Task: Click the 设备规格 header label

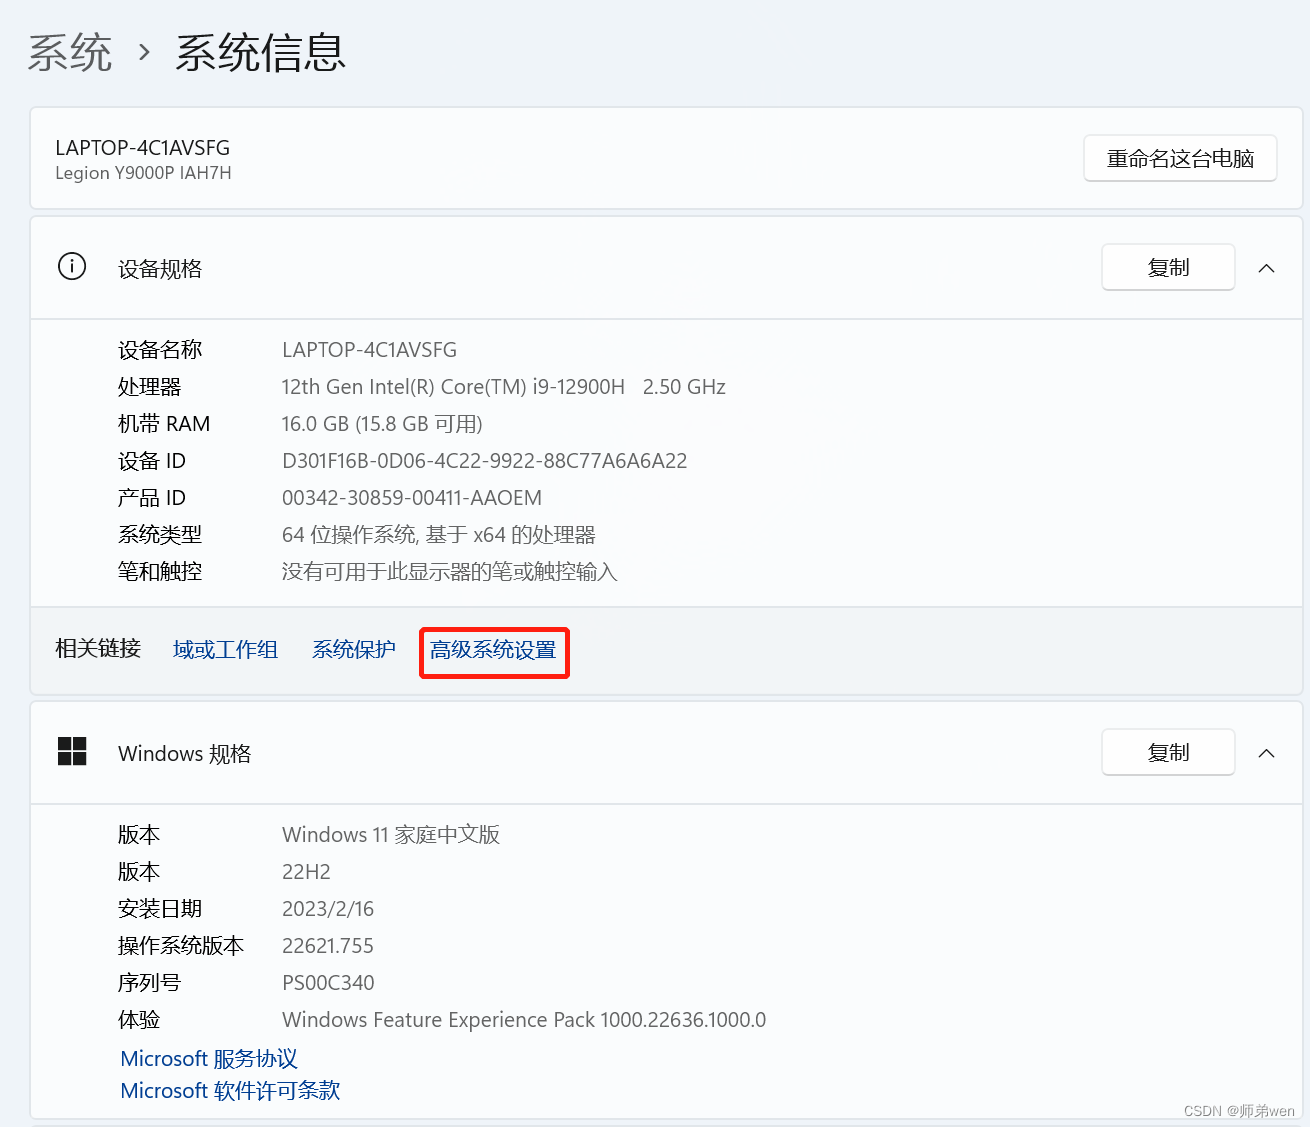Action: [160, 269]
